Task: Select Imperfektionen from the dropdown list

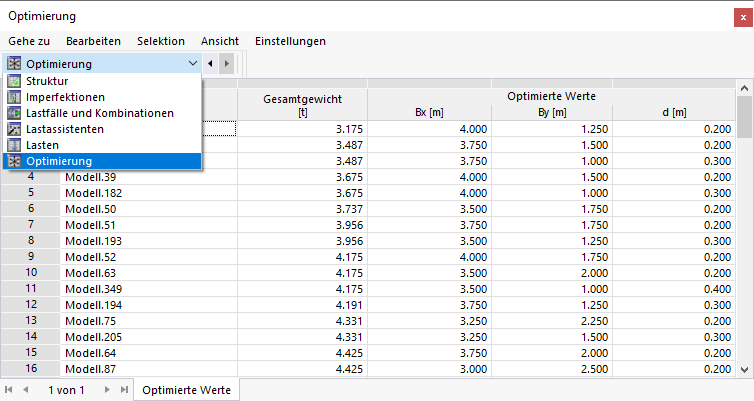Action: [x=102, y=97]
